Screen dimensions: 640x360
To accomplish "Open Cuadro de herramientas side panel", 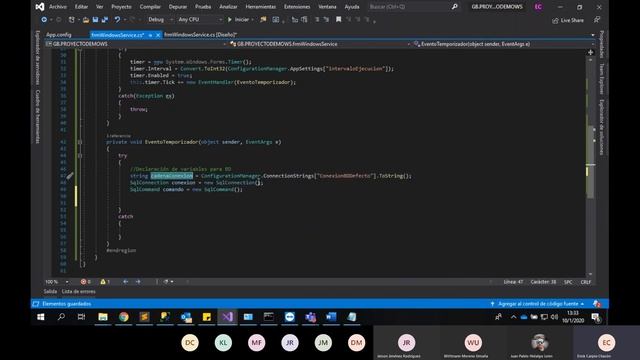I will pyautogui.click(x=37, y=117).
